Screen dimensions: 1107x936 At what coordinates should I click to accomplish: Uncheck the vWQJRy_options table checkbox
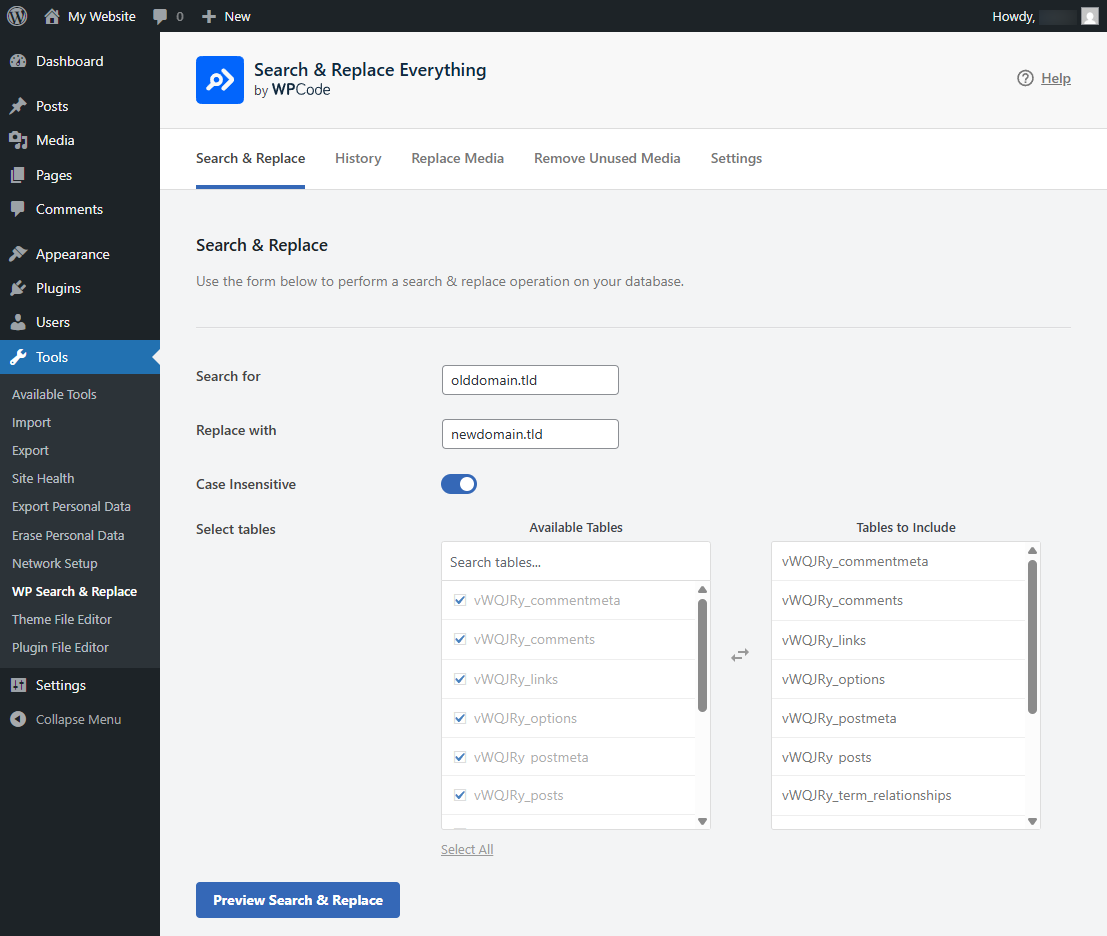[x=460, y=718]
